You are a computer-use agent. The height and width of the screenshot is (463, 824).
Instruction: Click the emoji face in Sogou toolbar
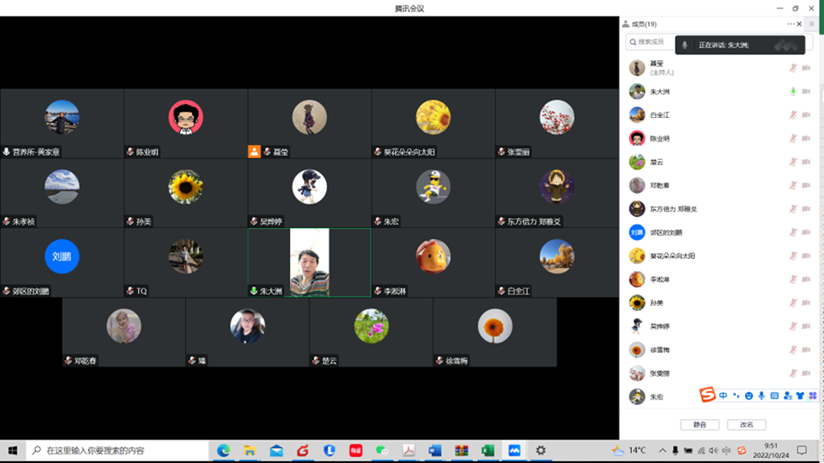click(x=749, y=396)
